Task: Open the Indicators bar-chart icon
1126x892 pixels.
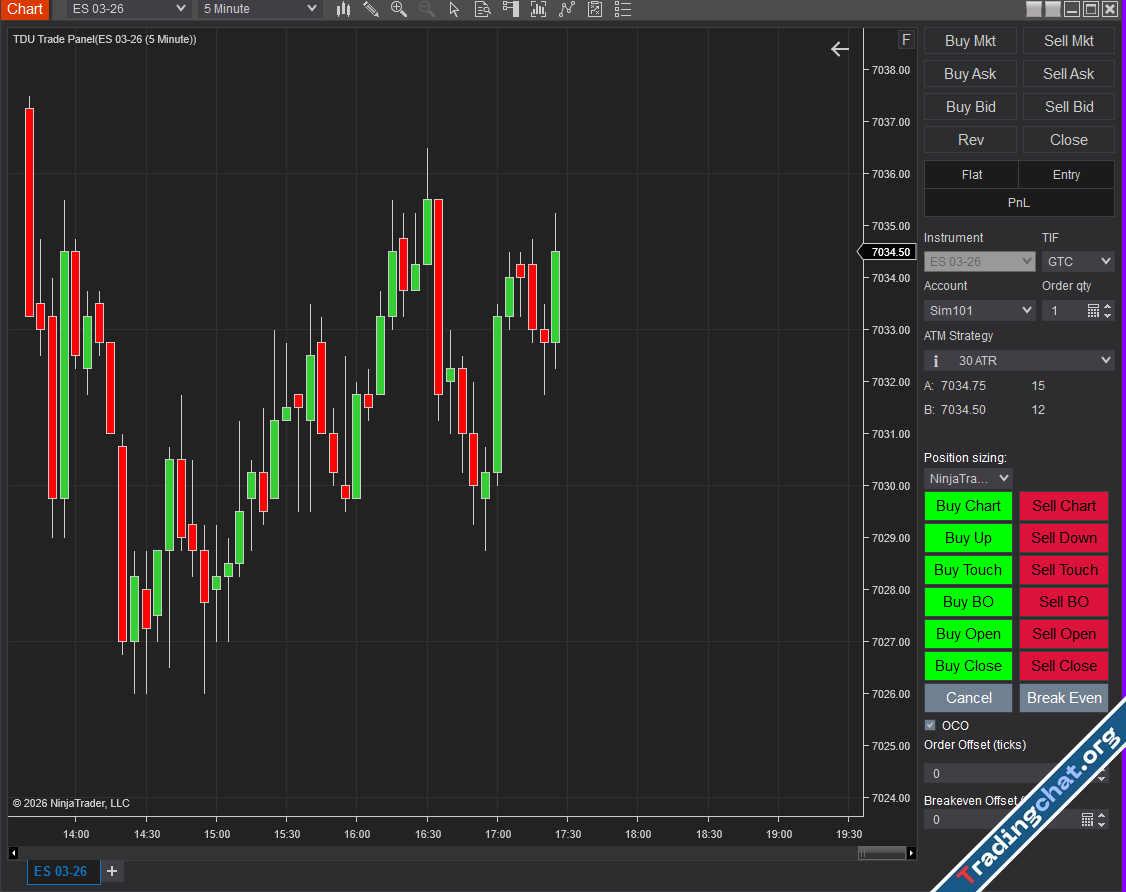Action: pyautogui.click(x=539, y=9)
